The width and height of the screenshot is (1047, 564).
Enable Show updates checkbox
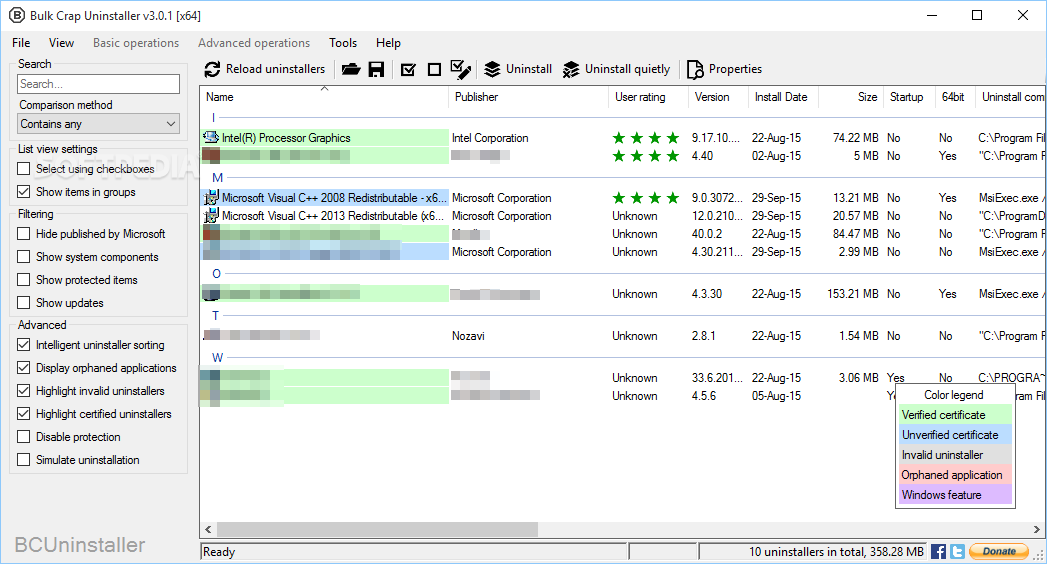[23, 302]
